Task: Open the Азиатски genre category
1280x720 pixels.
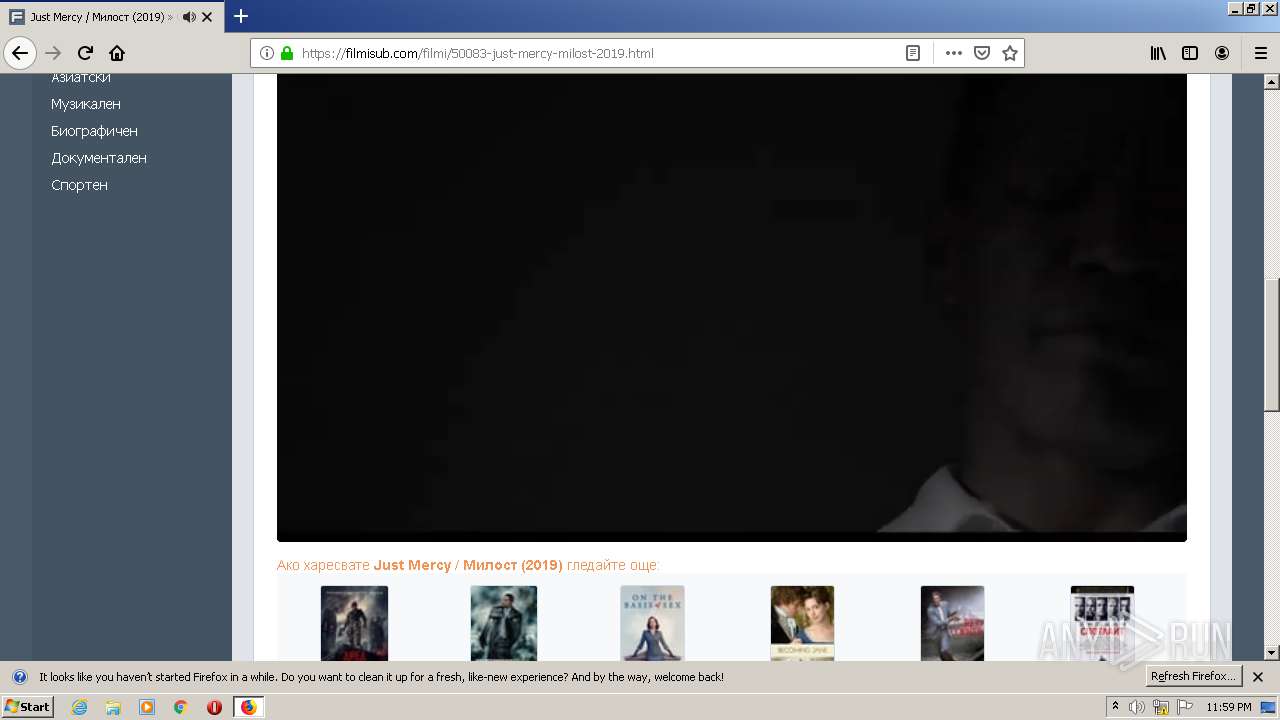Action: tap(81, 78)
